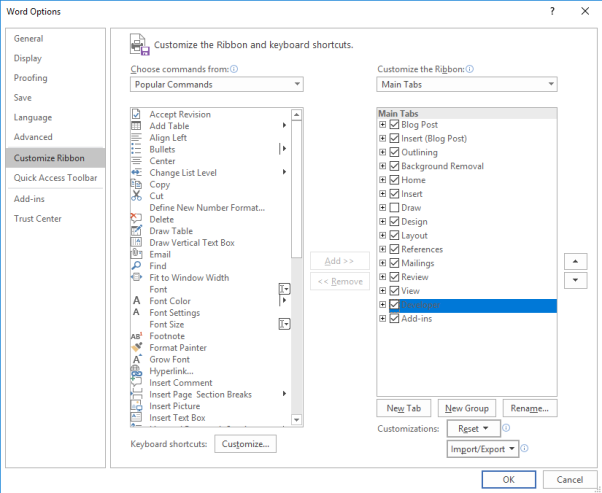602x493 pixels.
Task: Click the Insert Page Section Breaks icon
Action: click(x=136, y=394)
